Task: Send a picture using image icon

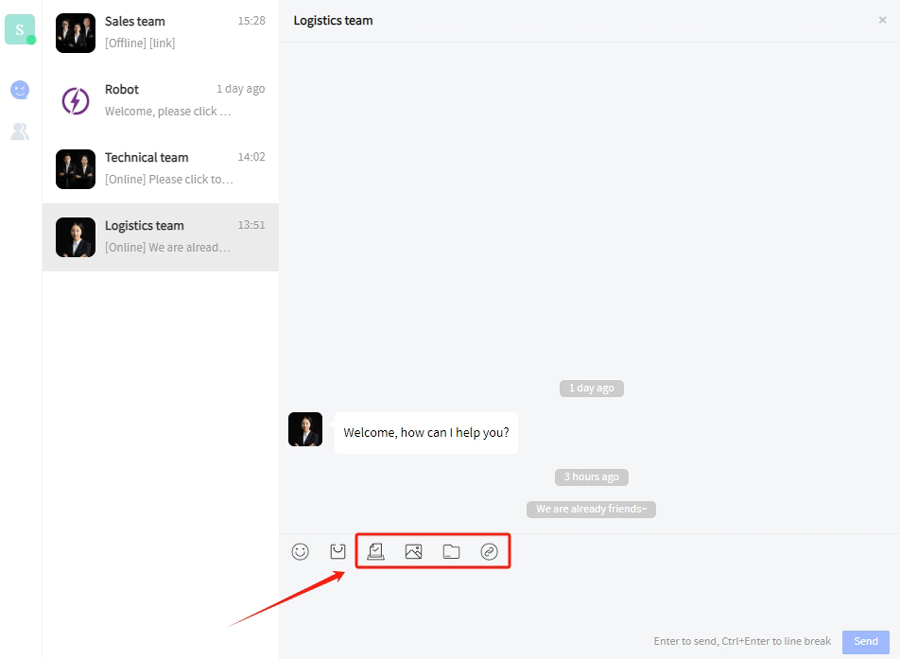Action: point(414,551)
